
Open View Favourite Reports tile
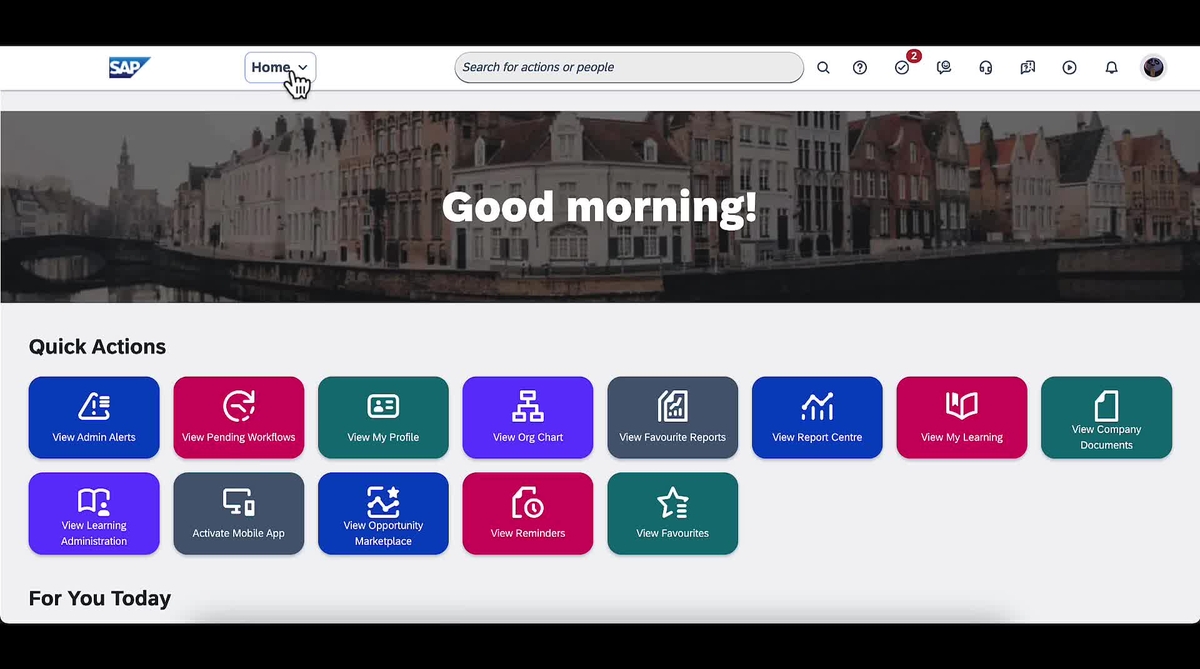(x=673, y=418)
